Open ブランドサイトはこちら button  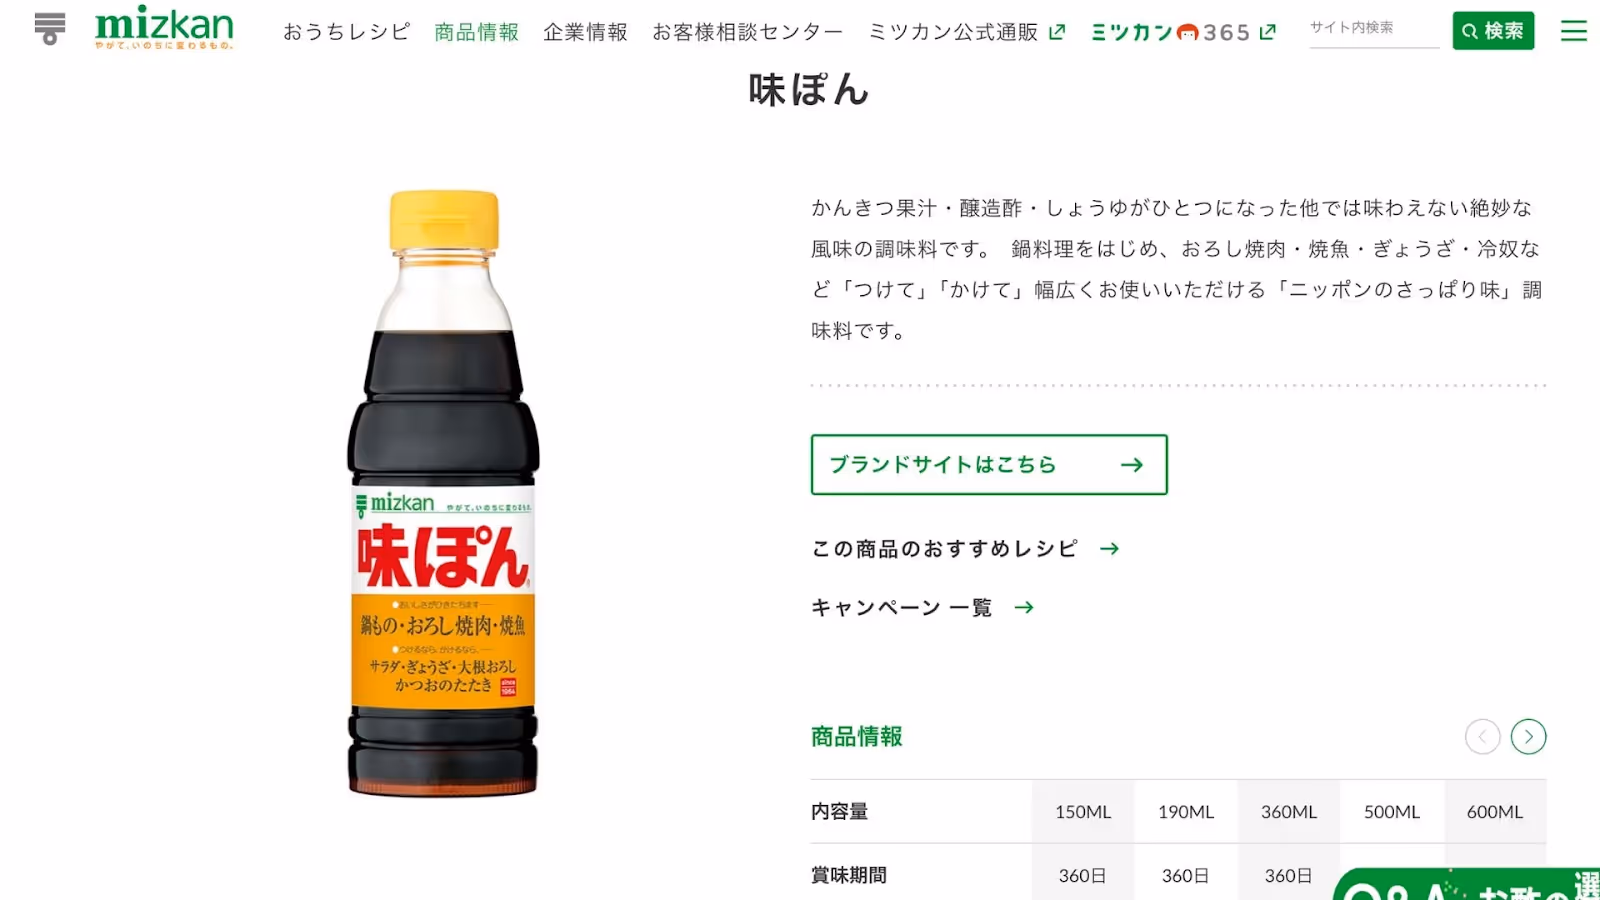pos(989,464)
